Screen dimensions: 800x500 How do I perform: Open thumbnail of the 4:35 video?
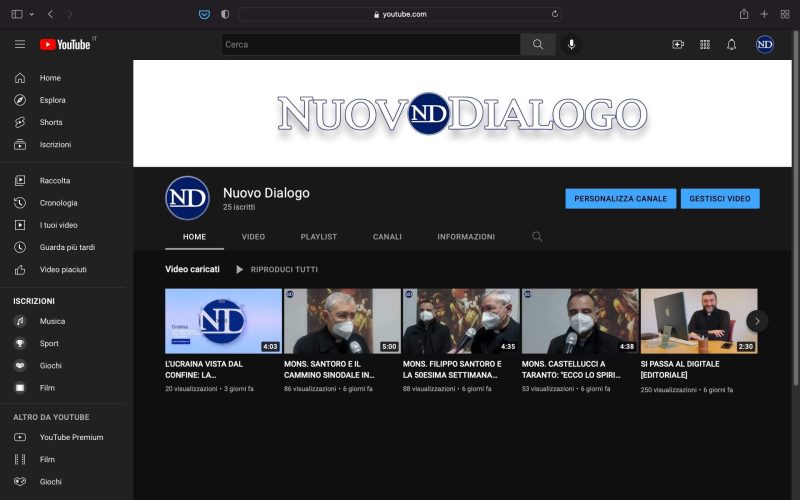coord(461,321)
